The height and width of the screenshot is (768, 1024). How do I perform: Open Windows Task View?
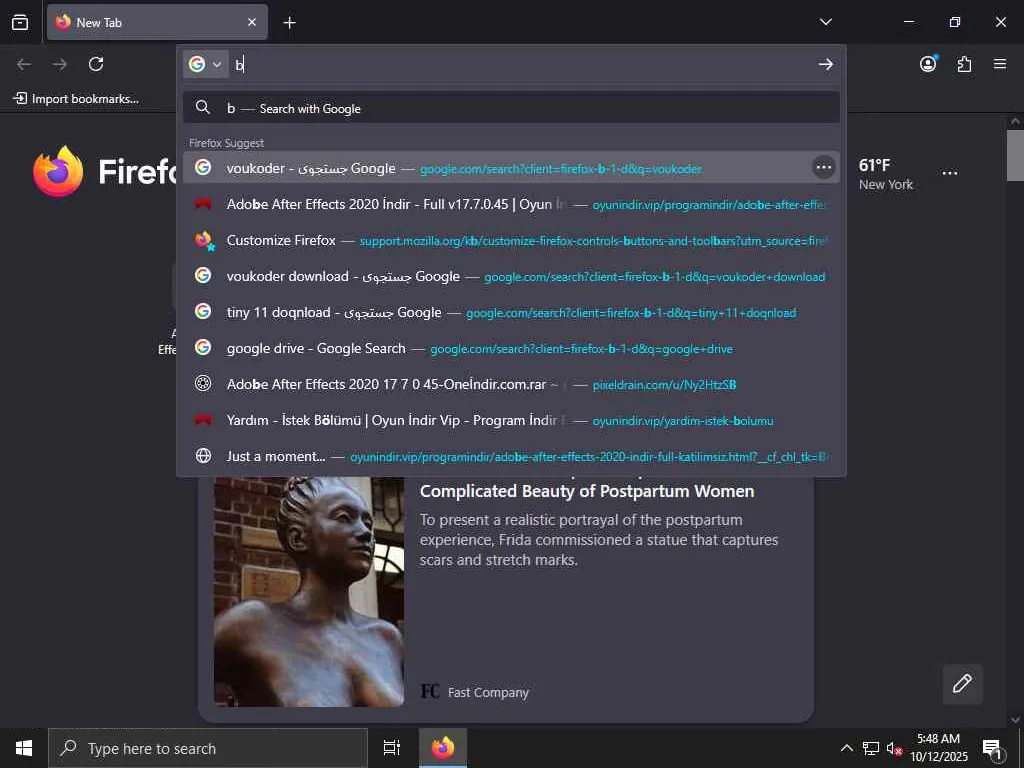(x=391, y=748)
